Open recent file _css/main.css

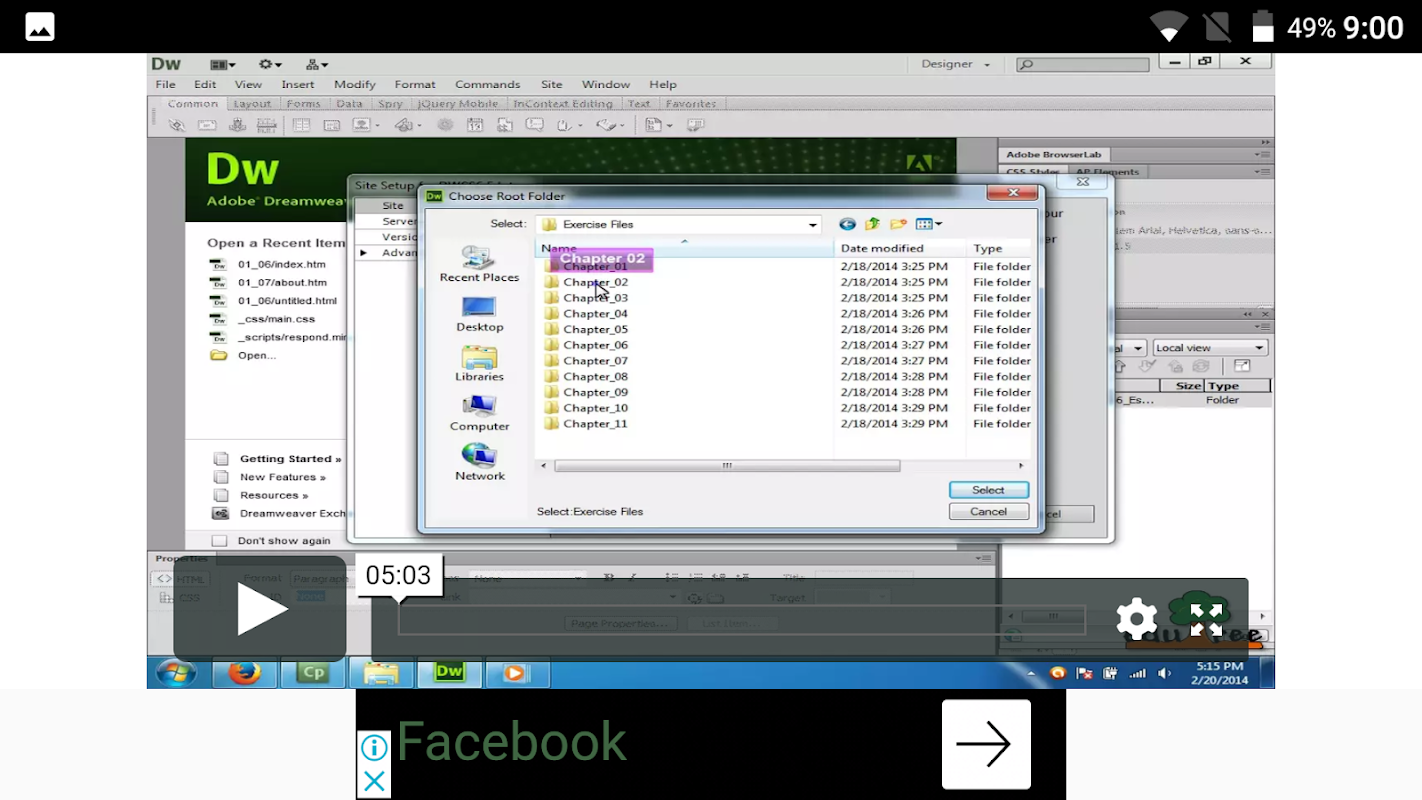pos(276,319)
